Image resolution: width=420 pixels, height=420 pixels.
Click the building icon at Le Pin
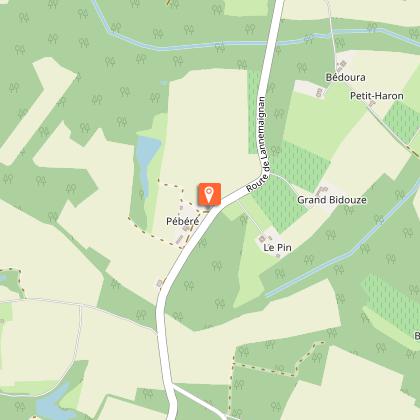pos(262,238)
